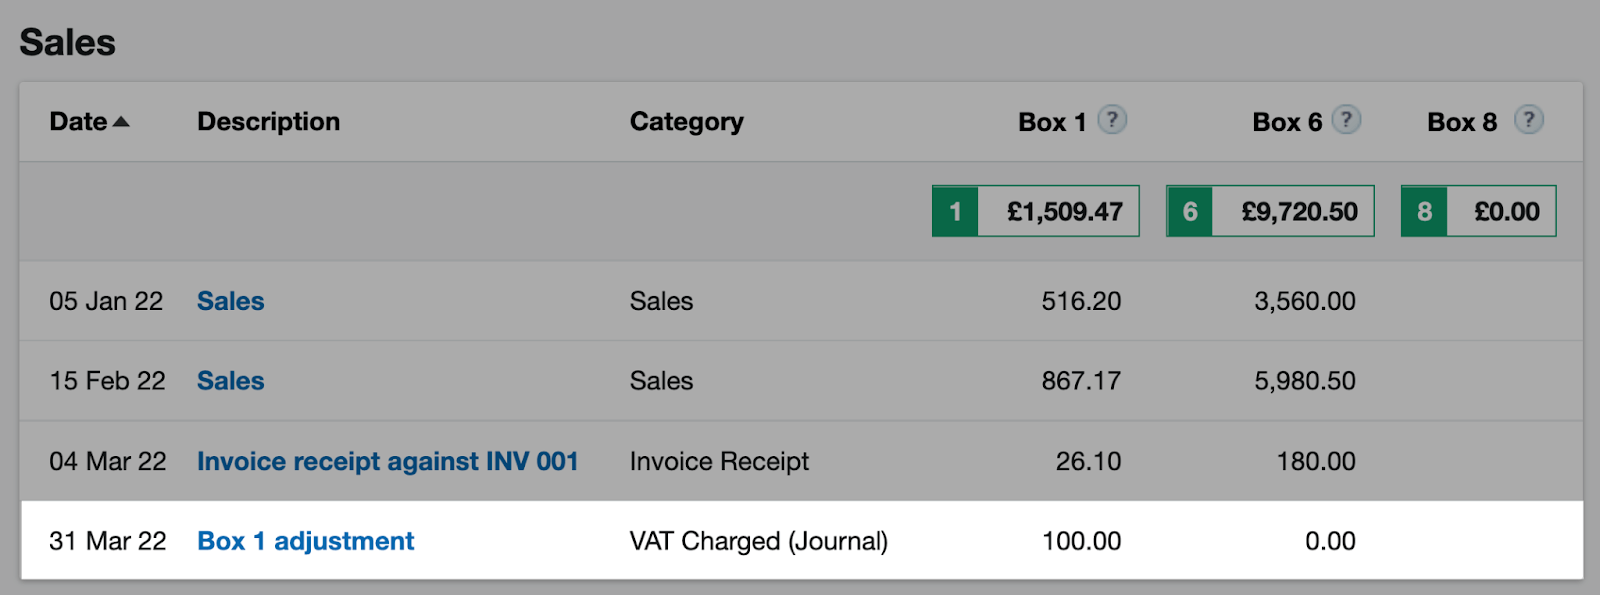Open Invoice receipt against INV 001 link

(x=388, y=461)
